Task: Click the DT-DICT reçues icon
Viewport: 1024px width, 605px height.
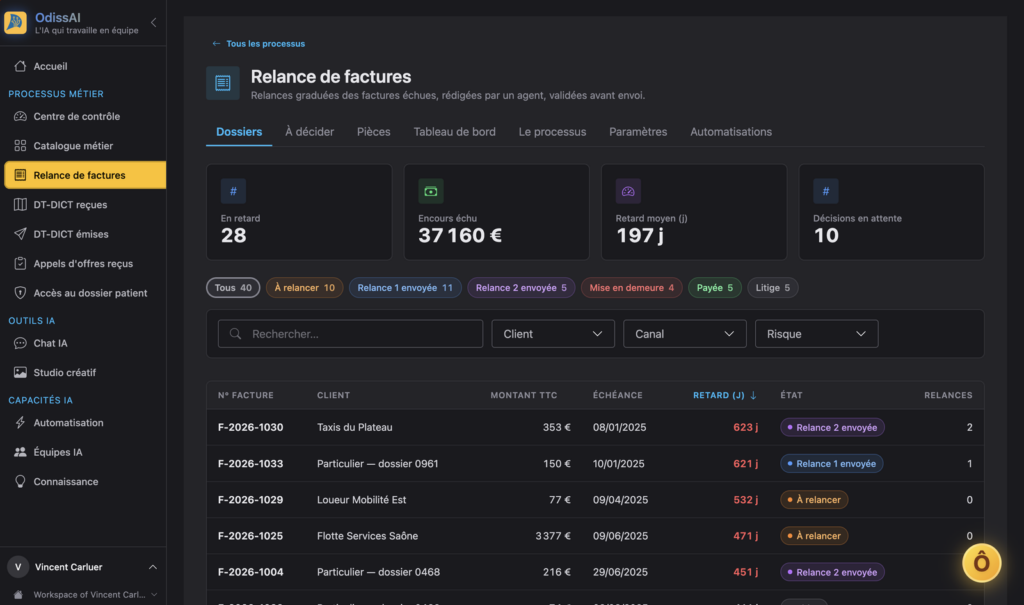Action: point(20,204)
